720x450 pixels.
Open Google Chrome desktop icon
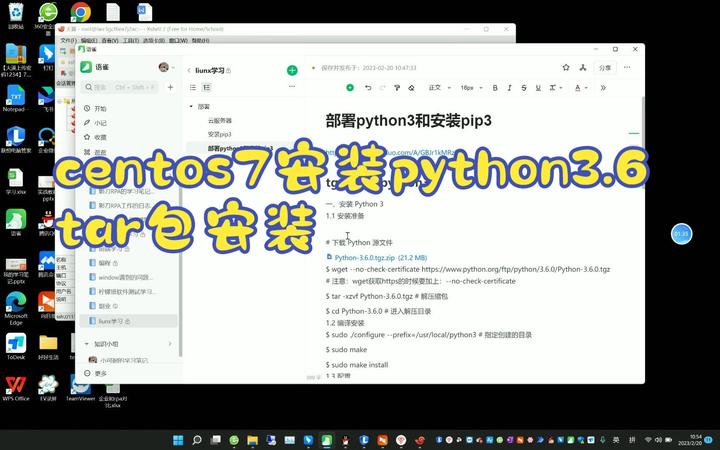pos(80,14)
